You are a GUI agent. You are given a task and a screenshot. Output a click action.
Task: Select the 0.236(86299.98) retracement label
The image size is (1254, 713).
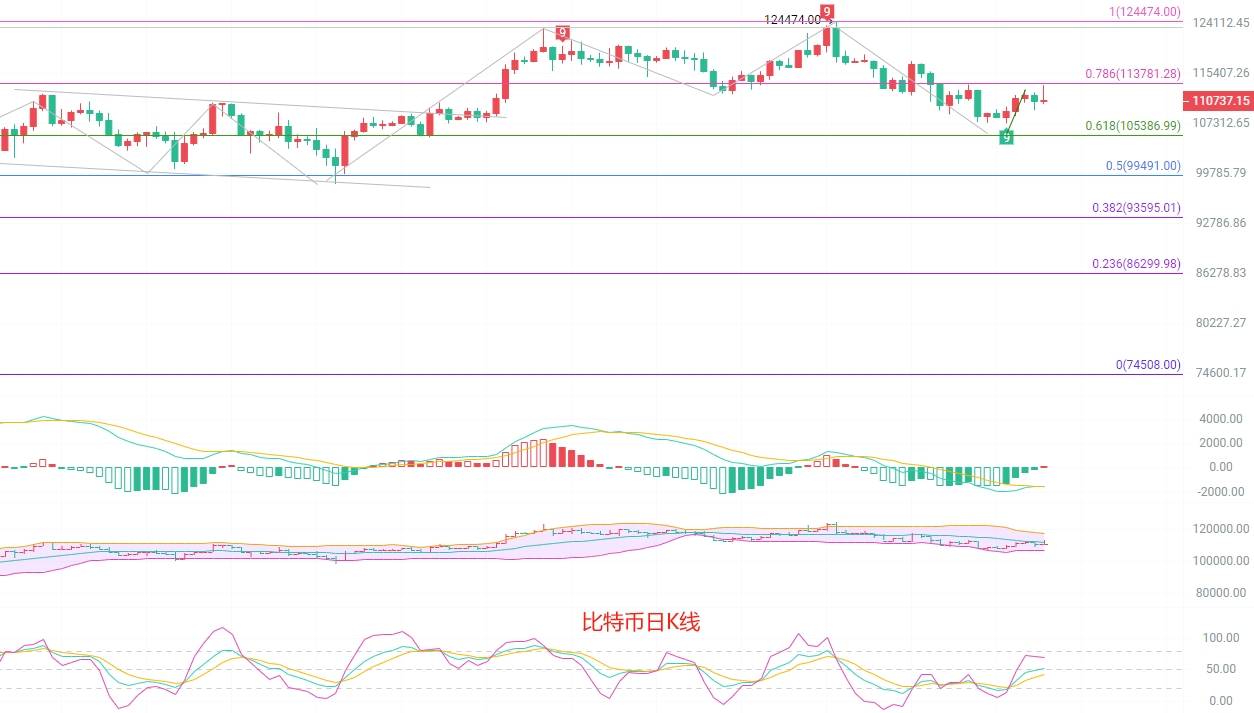(1135, 264)
